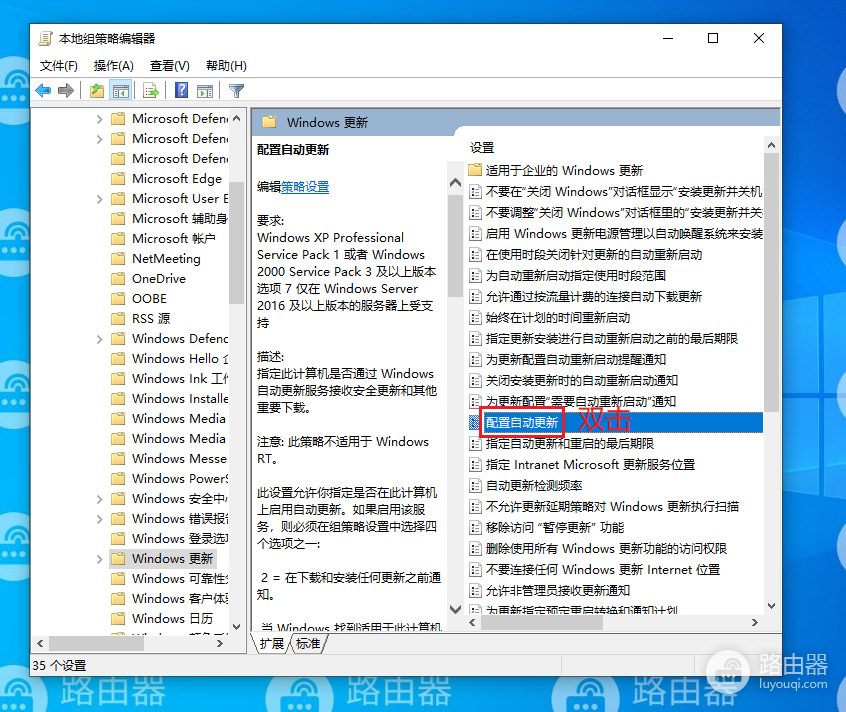Click the Filter funnel toolbar icon
The width and height of the screenshot is (846, 712).
coord(236,91)
